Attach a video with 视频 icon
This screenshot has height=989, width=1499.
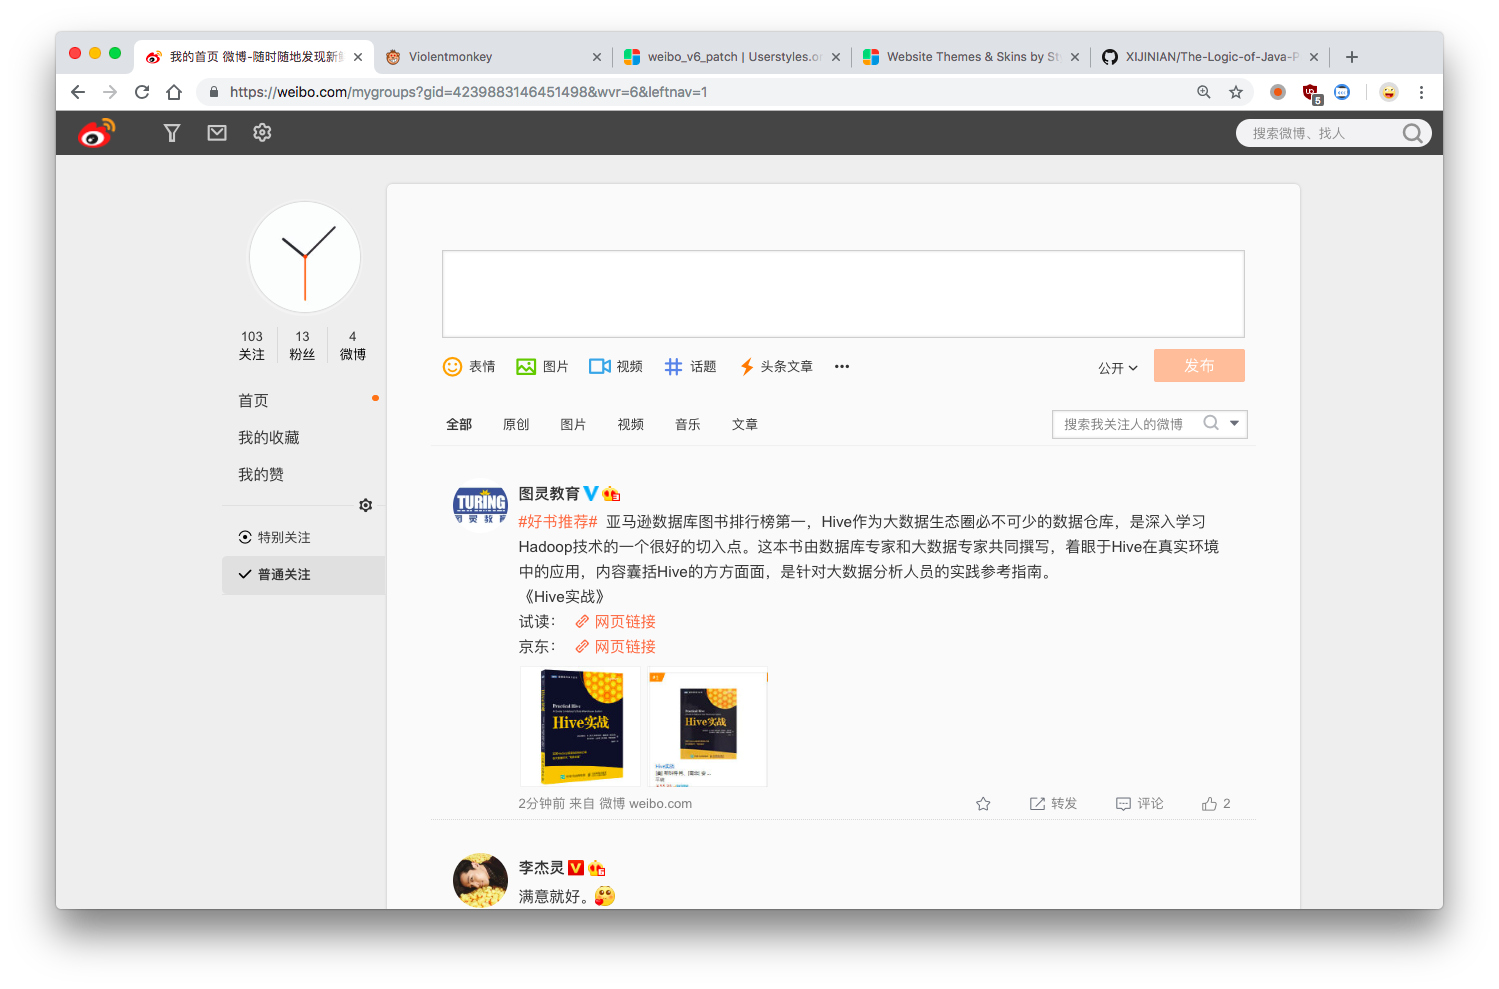(x=616, y=367)
